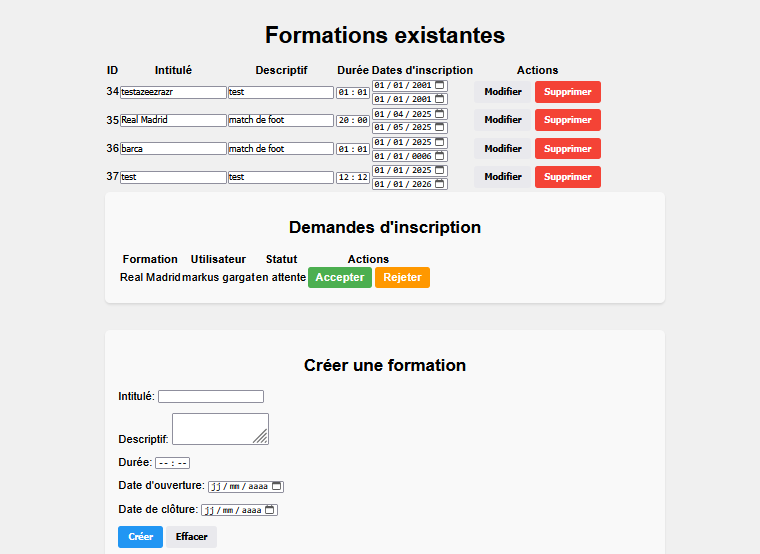Open calendar icon on barca opening date
Screen dimensions: 760x554
coord(440,142)
